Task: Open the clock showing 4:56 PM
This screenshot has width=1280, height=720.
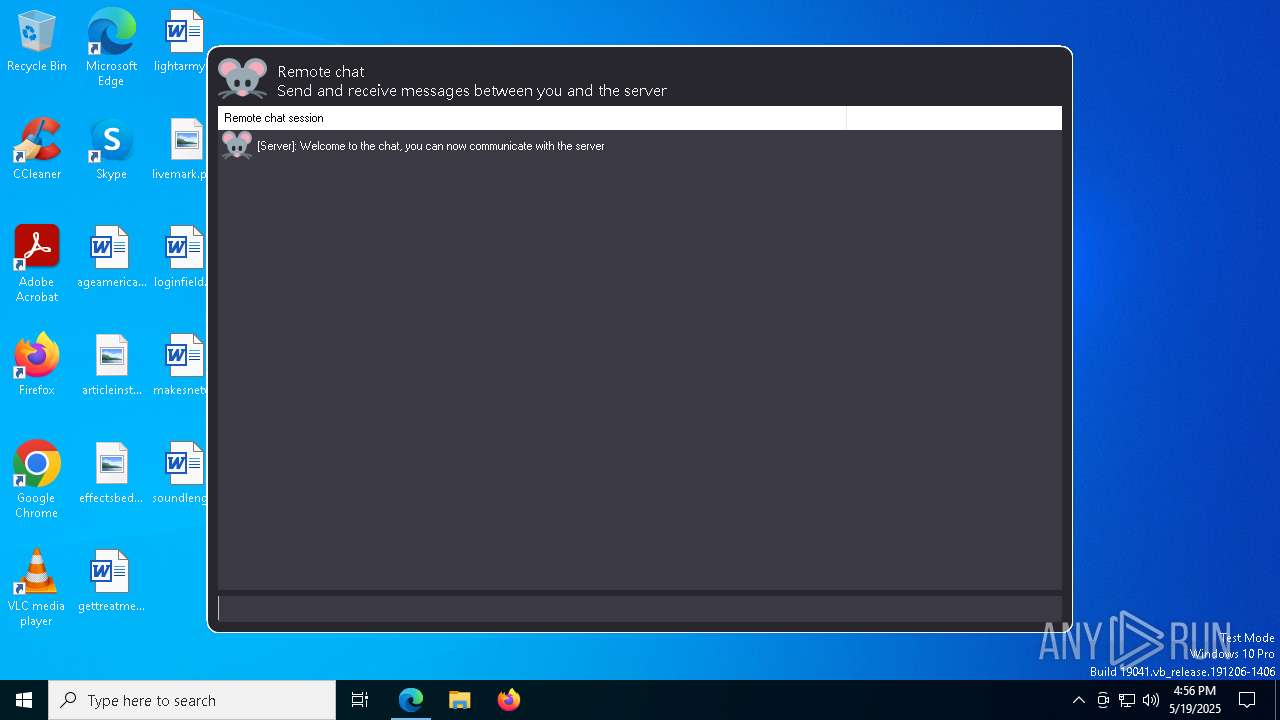Action: coord(1195,700)
